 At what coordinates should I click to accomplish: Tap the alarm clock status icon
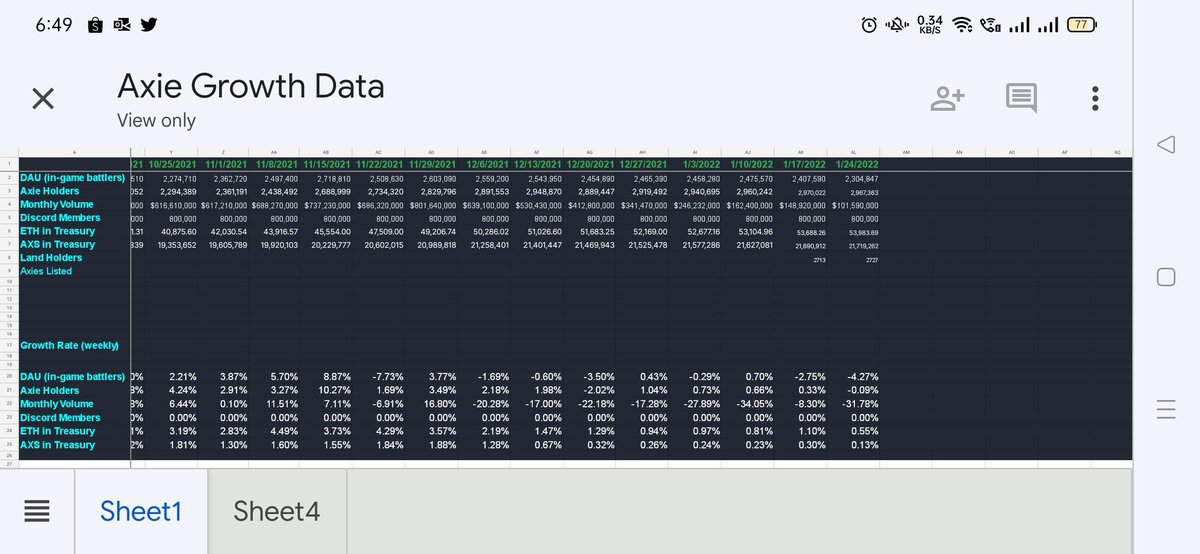[869, 25]
